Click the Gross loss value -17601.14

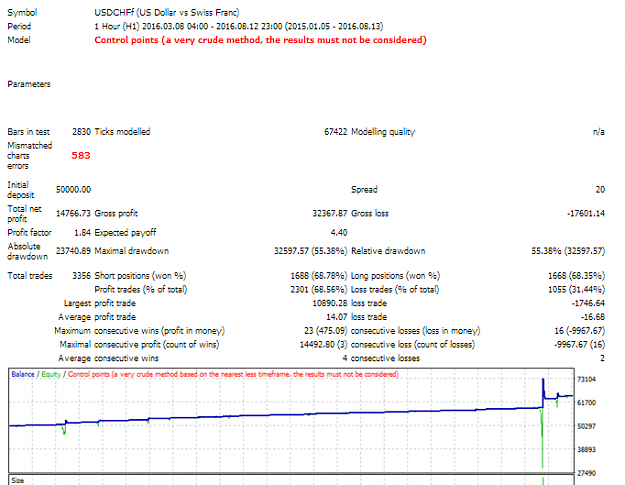click(x=586, y=214)
